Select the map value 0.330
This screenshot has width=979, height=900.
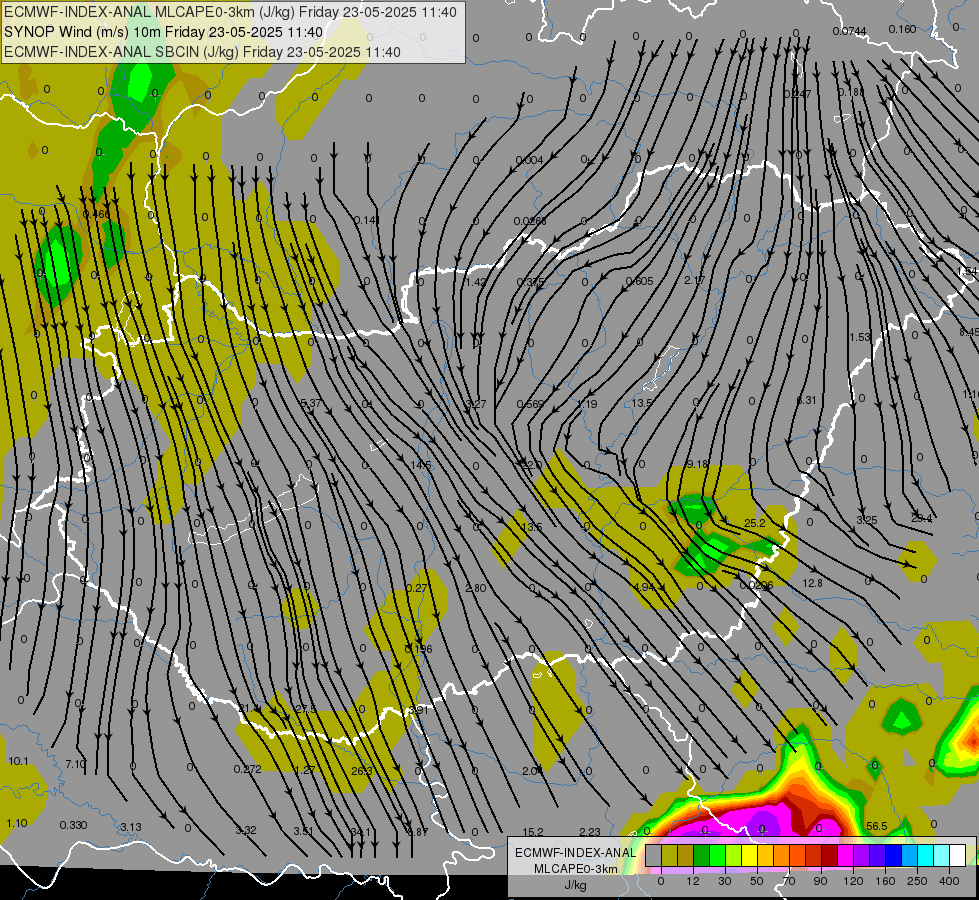[x=73, y=825]
